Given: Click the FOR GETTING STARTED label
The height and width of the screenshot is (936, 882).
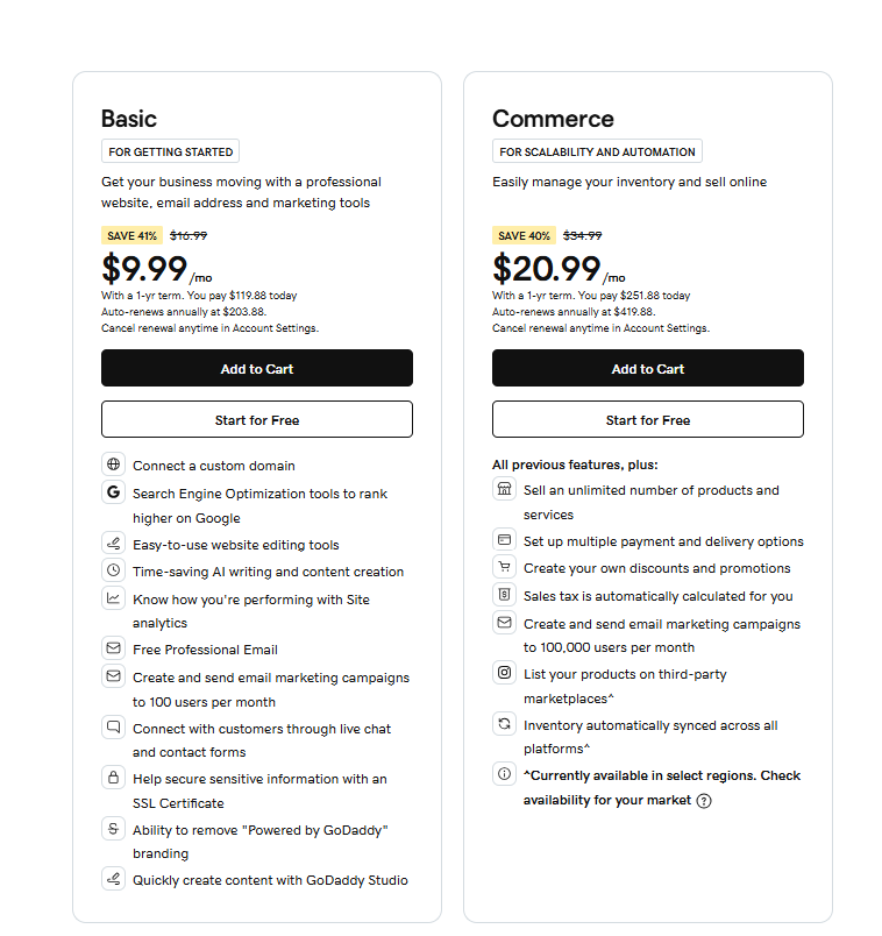Looking at the screenshot, I should pyautogui.click(x=170, y=152).
